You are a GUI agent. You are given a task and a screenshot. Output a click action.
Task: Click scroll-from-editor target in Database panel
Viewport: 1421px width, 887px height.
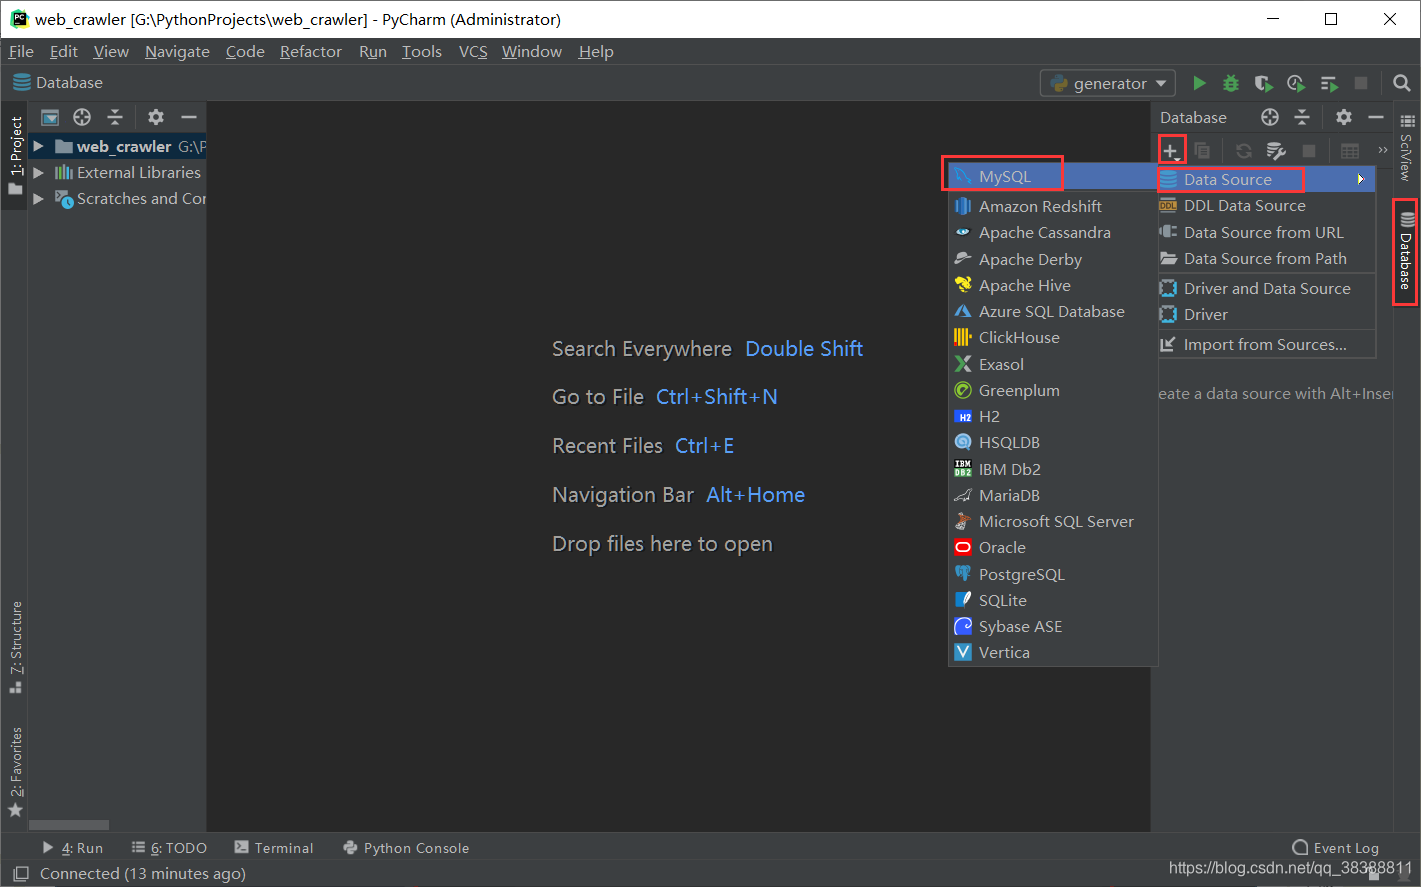(x=1270, y=117)
